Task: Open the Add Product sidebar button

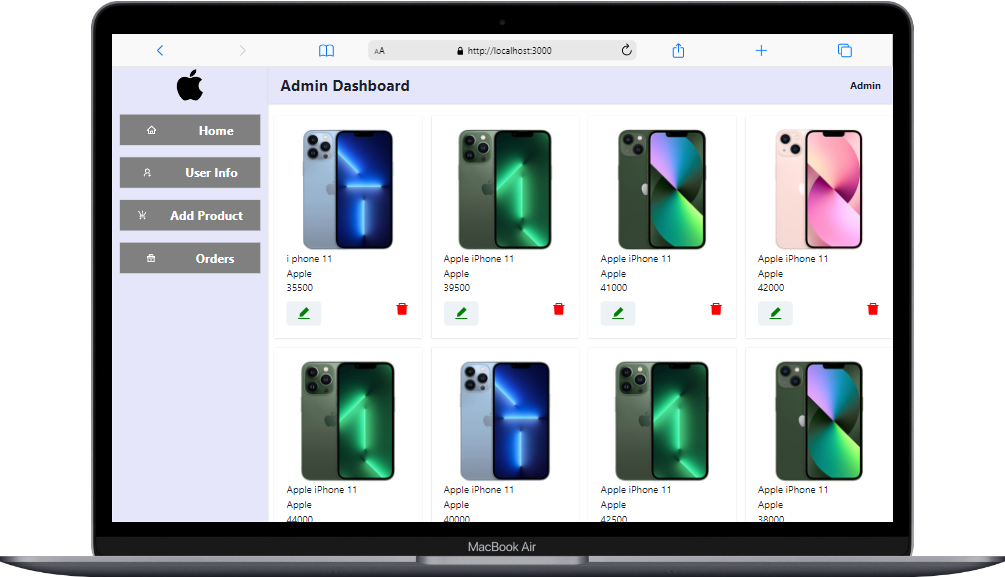Action: point(190,215)
